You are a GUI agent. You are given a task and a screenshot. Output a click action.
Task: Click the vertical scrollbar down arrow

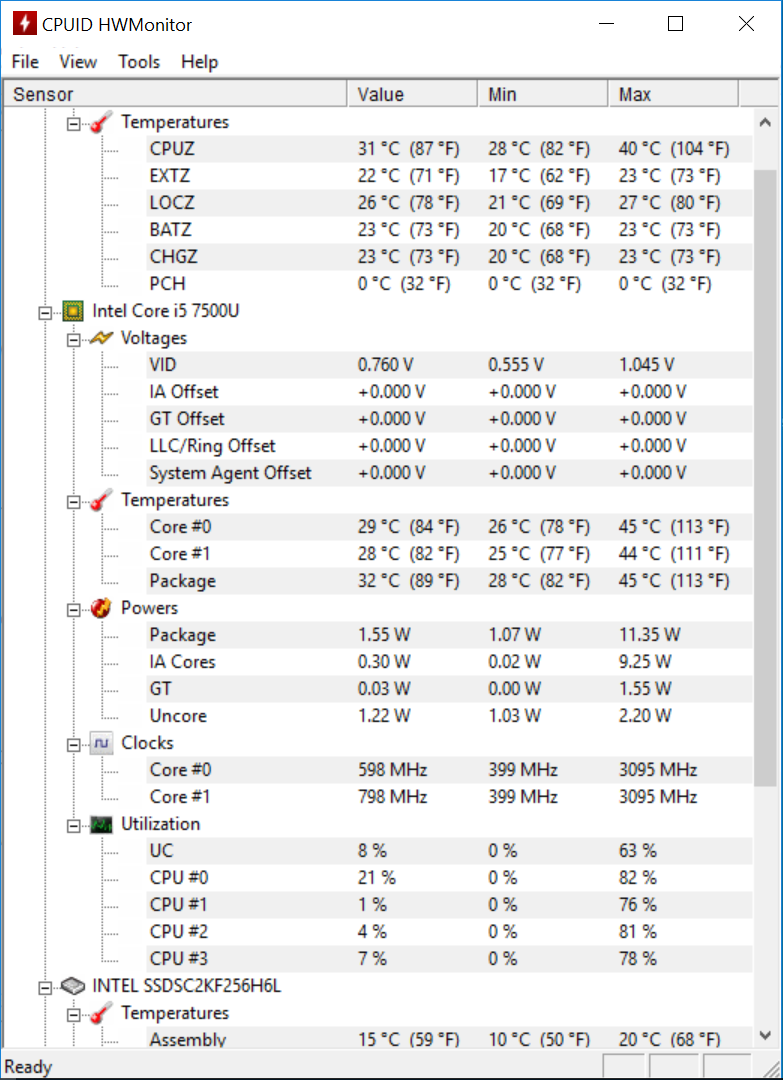click(x=765, y=1035)
